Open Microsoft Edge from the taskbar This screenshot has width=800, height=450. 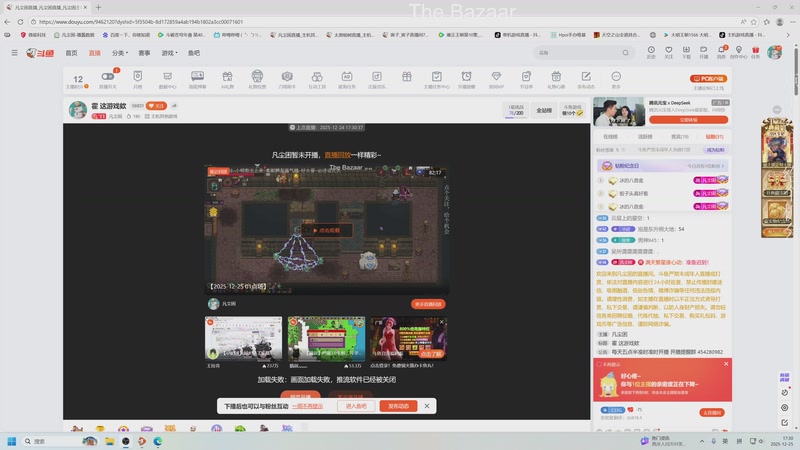pyautogui.click(x=158, y=441)
